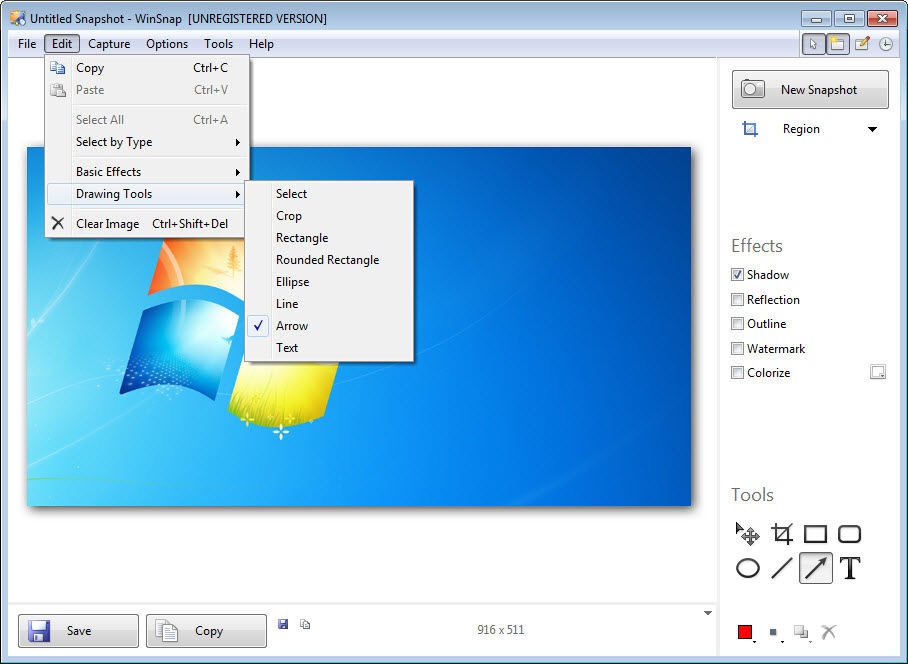Open the line width dropdown beside red swatch

pos(775,633)
